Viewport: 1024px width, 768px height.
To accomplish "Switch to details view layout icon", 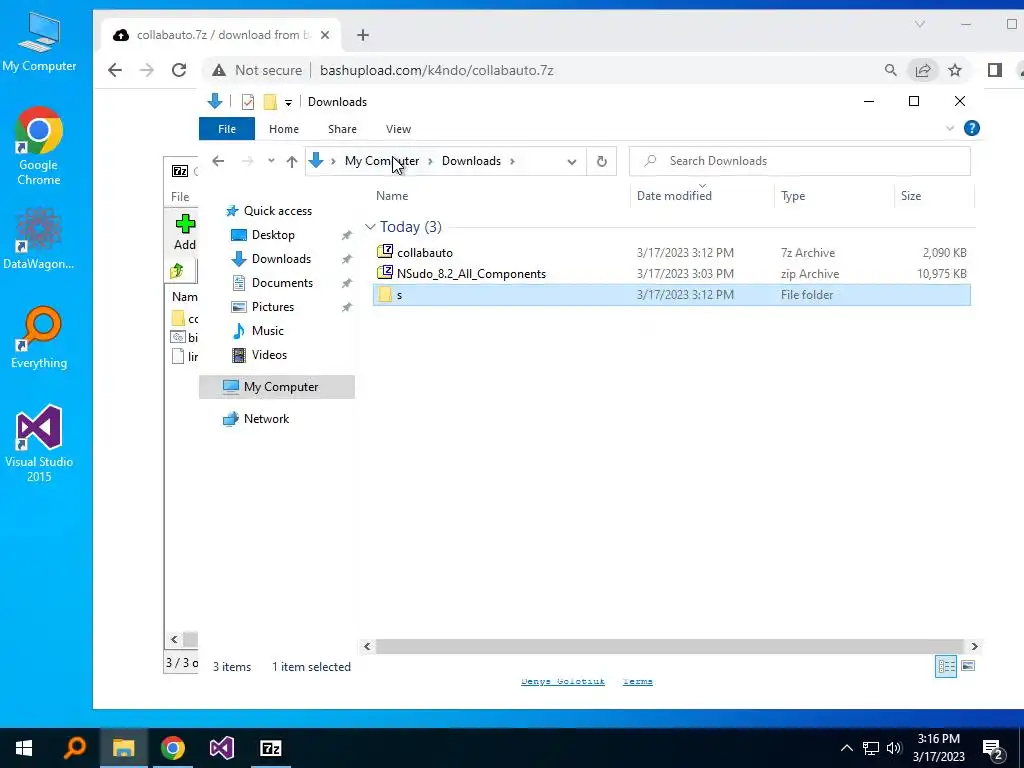I will click(x=946, y=666).
